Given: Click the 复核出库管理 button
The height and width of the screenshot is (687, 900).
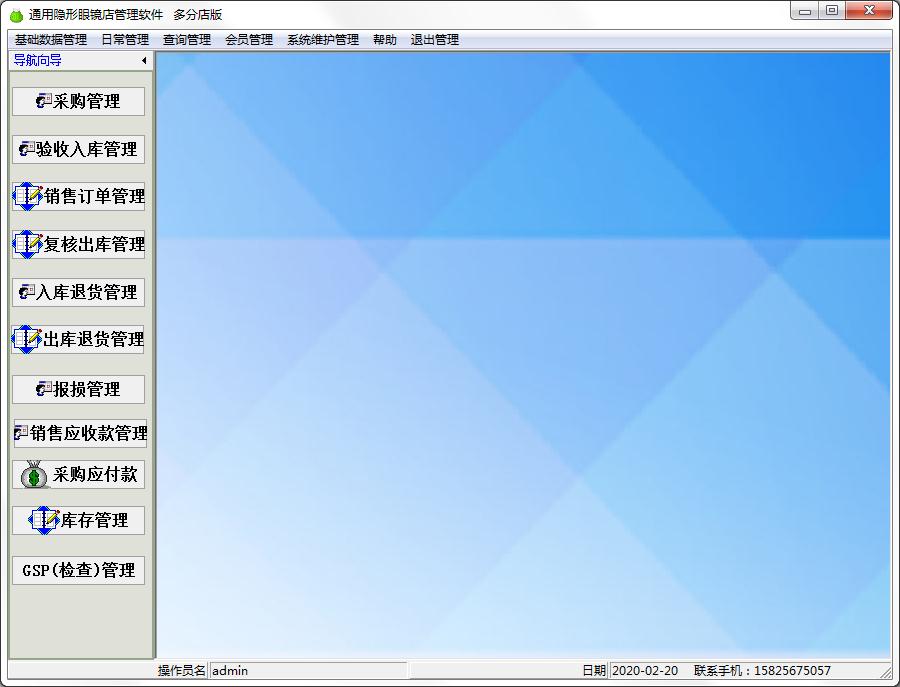Looking at the screenshot, I should 78,244.
